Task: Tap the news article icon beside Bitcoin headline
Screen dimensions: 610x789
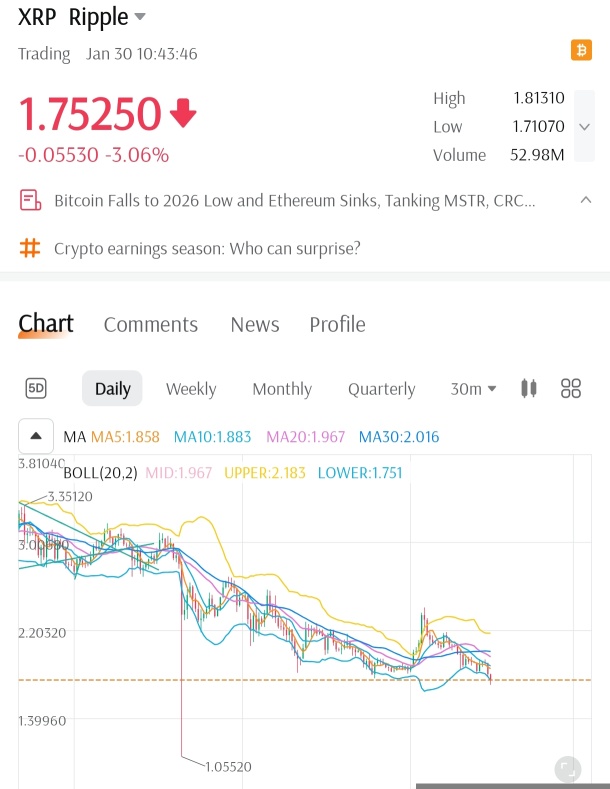Action: 30,200
